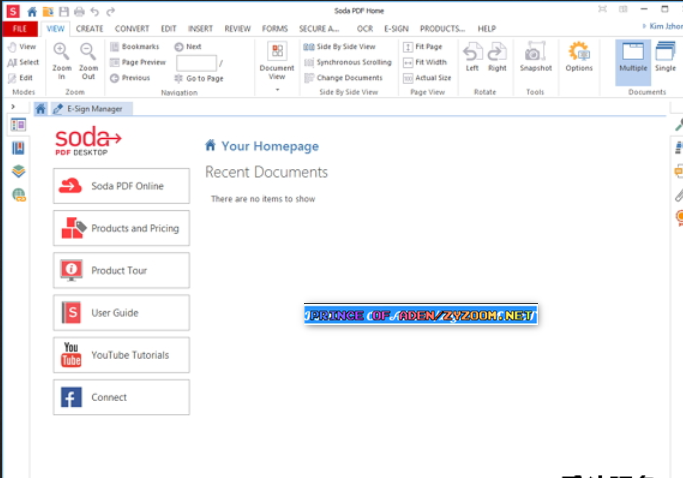Image resolution: width=683 pixels, height=478 pixels.
Task: Click the S application logo icon
Action: [13, 11]
